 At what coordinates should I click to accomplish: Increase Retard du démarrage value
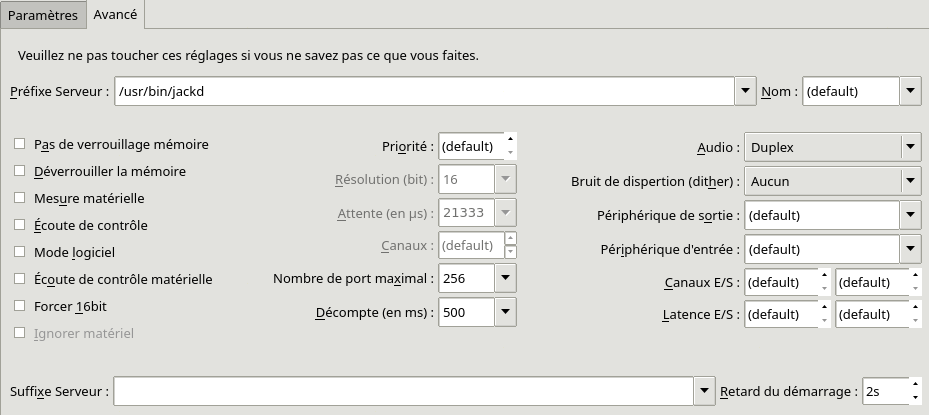point(913,384)
